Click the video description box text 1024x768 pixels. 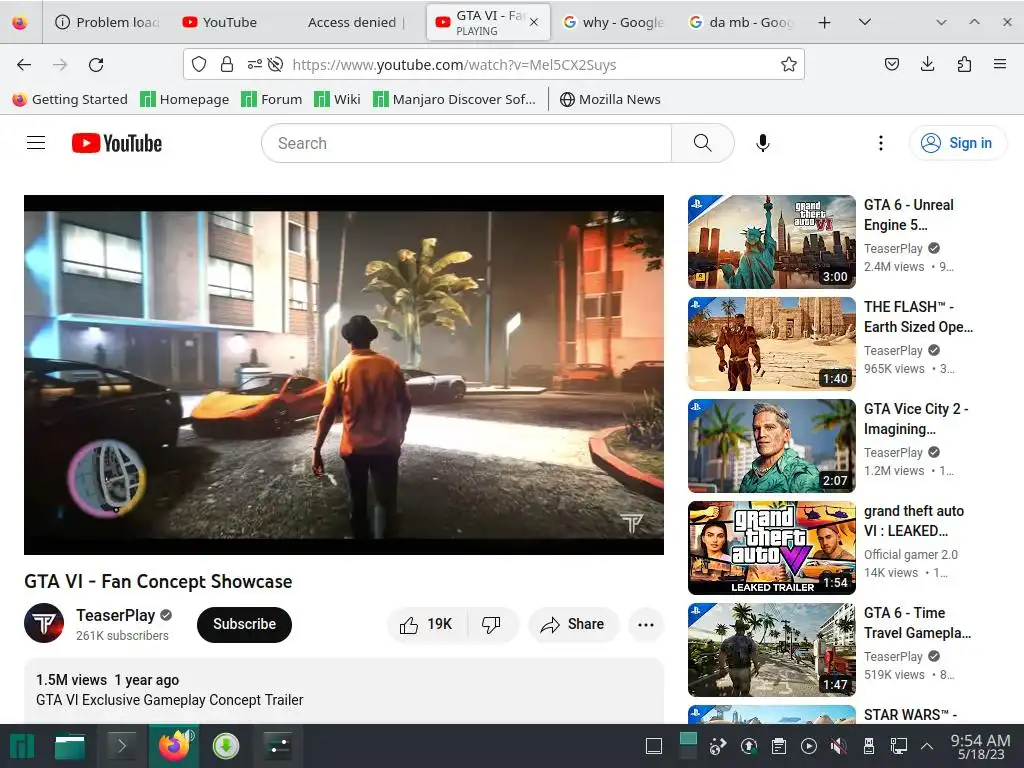[169, 700]
